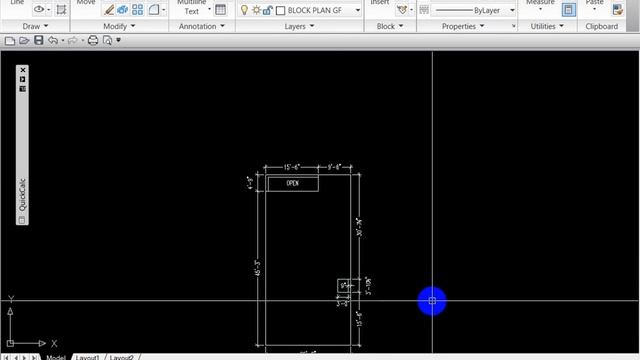Open the dropdown arrow beside the ellipse tool
This screenshot has height=360, width=640.
pyautogui.click(x=49, y=10)
